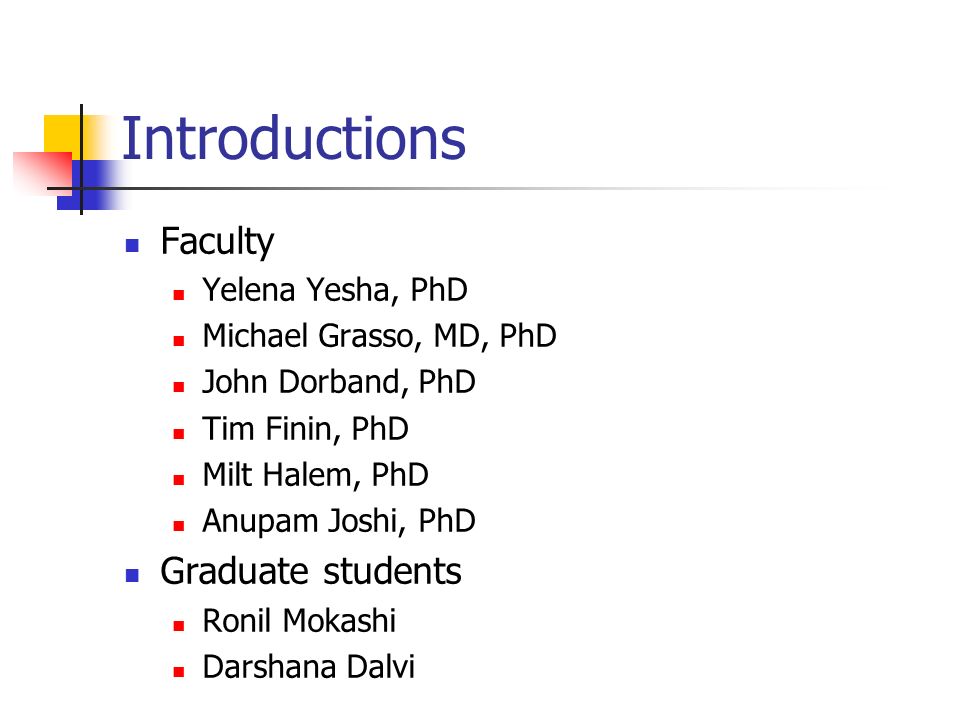Select the John Dorband, PhD line
This screenshot has width=960, height=720.
click(x=339, y=382)
